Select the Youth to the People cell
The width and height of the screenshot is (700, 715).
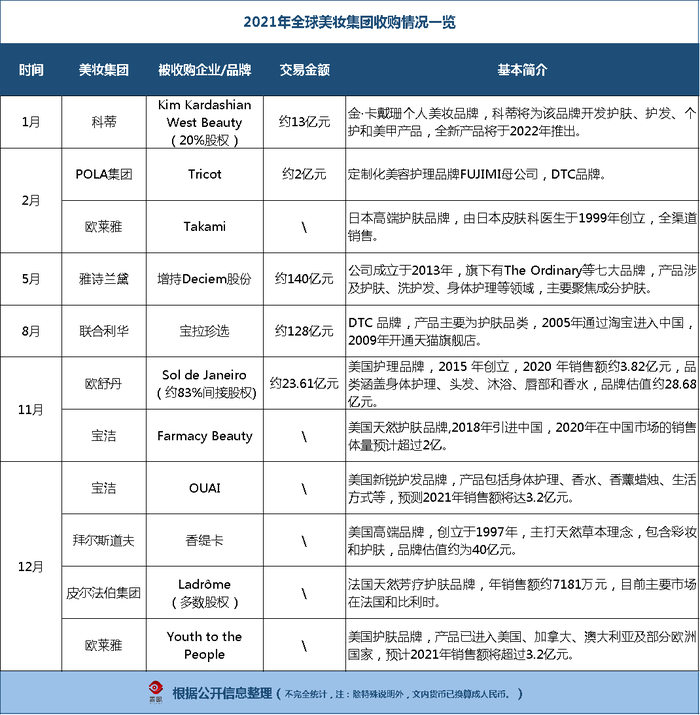click(x=204, y=645)
